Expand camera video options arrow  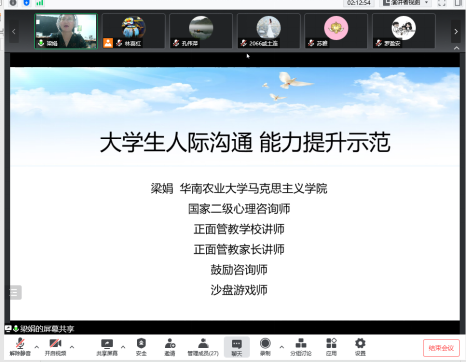[x=72, y=347]
